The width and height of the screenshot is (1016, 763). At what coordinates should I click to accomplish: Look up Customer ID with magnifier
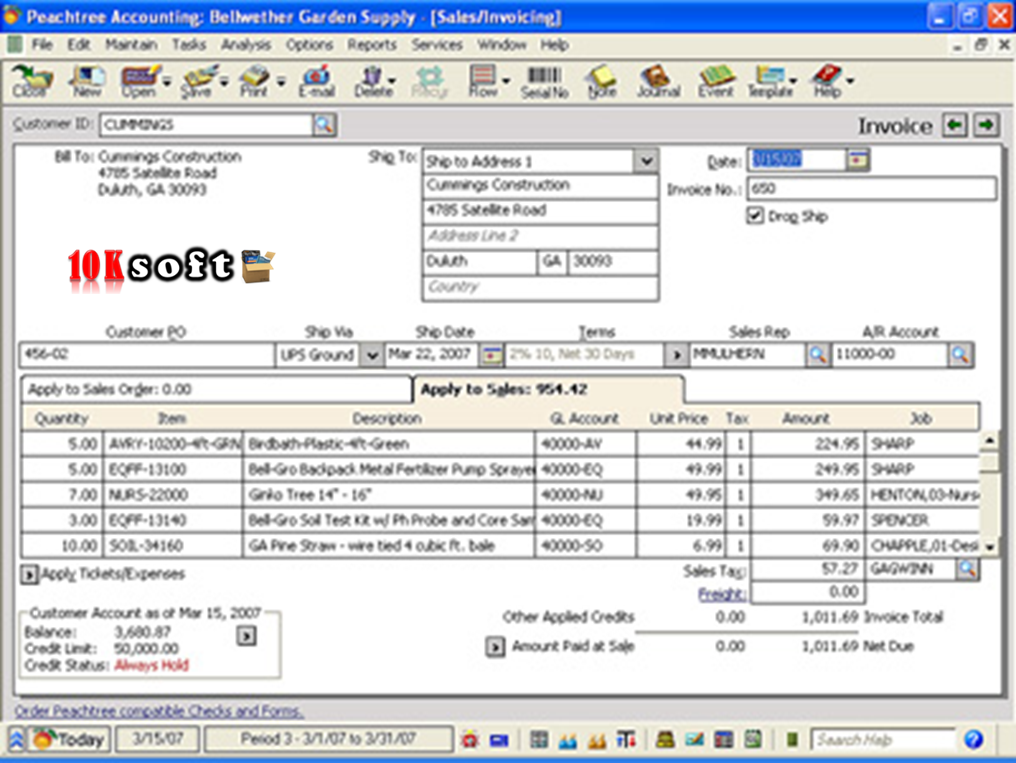pyautogui.click(x=323, y=124)
